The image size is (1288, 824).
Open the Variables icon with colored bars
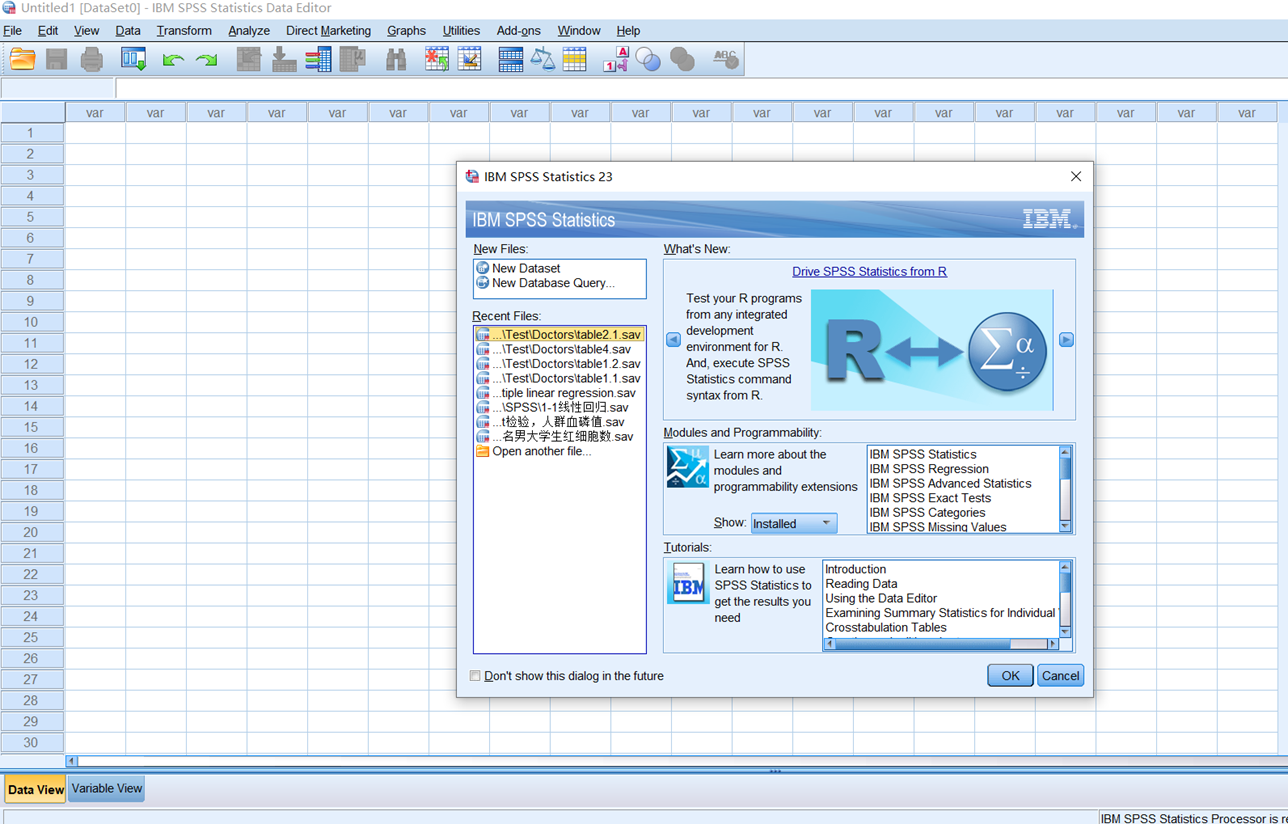point(318,60)
